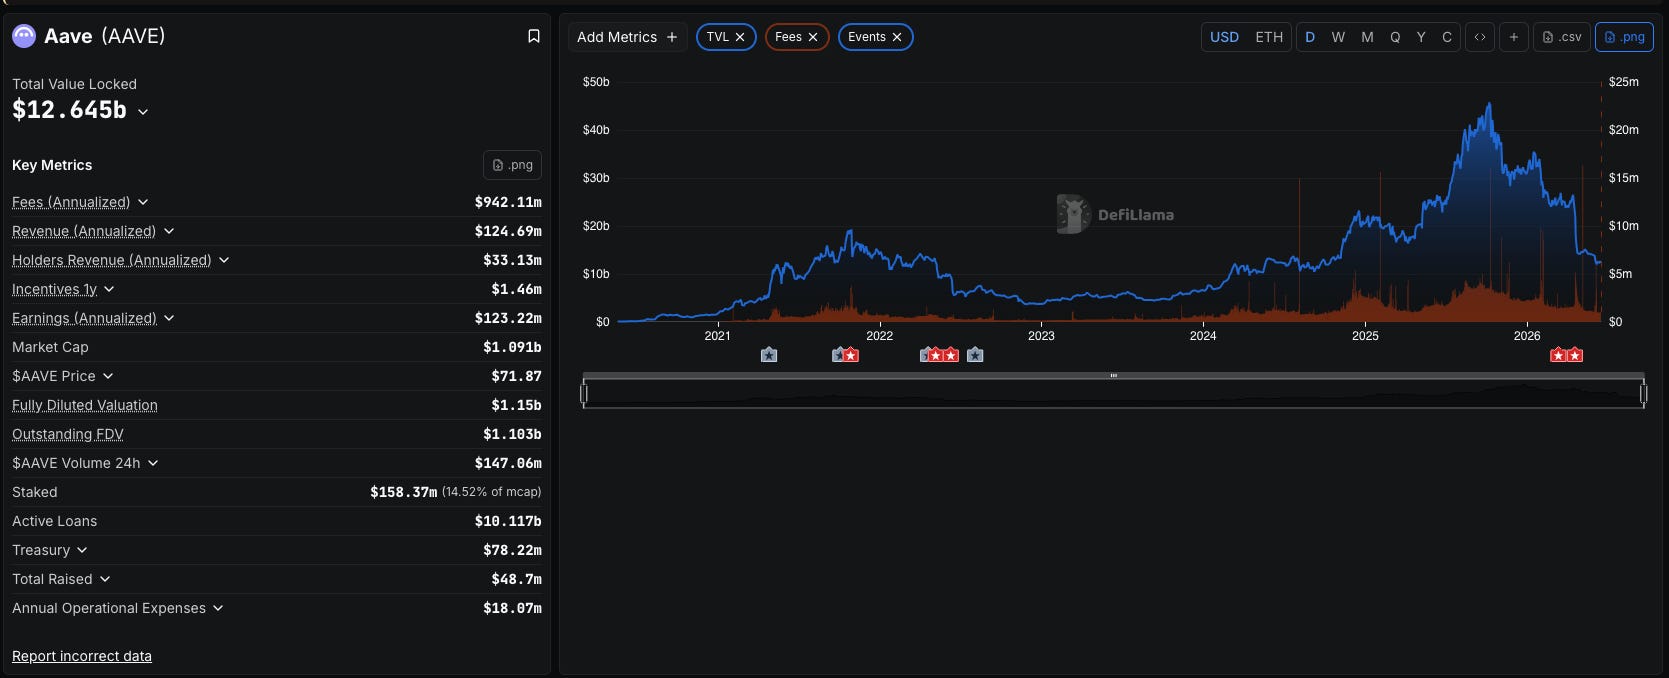The width and height of the screenshot is (1669, 678).
Task: Remove the Fees metric chip
Action: pos(813,37)
